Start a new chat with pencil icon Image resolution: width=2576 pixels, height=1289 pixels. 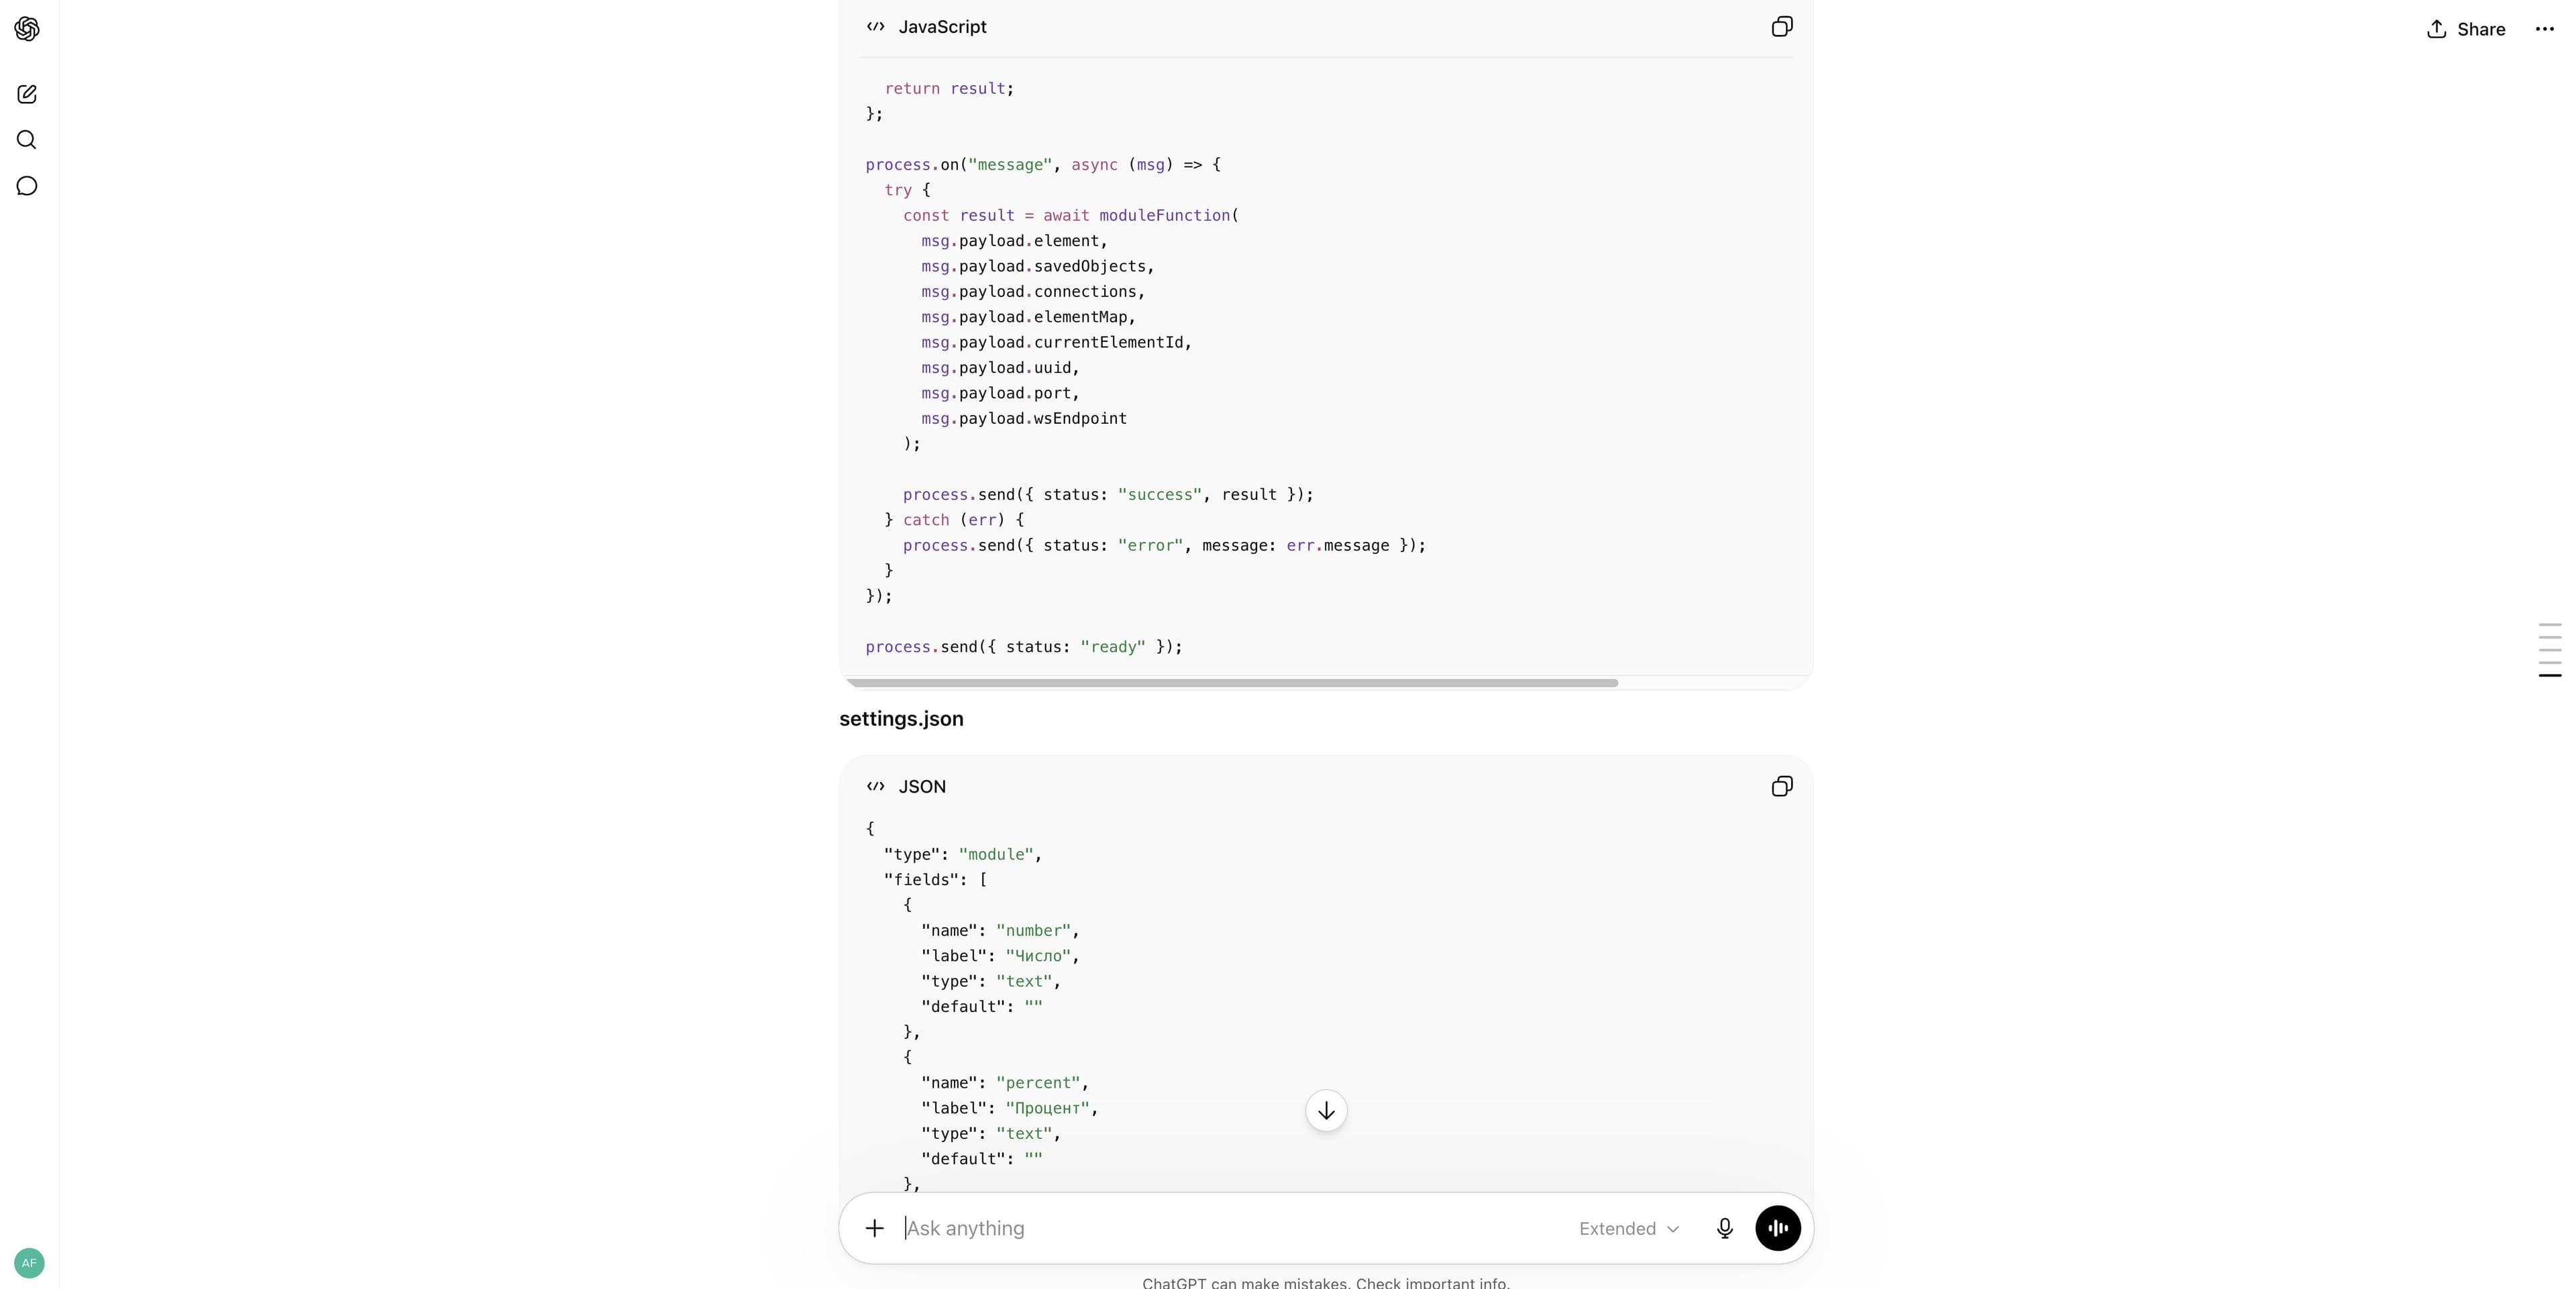27,94
